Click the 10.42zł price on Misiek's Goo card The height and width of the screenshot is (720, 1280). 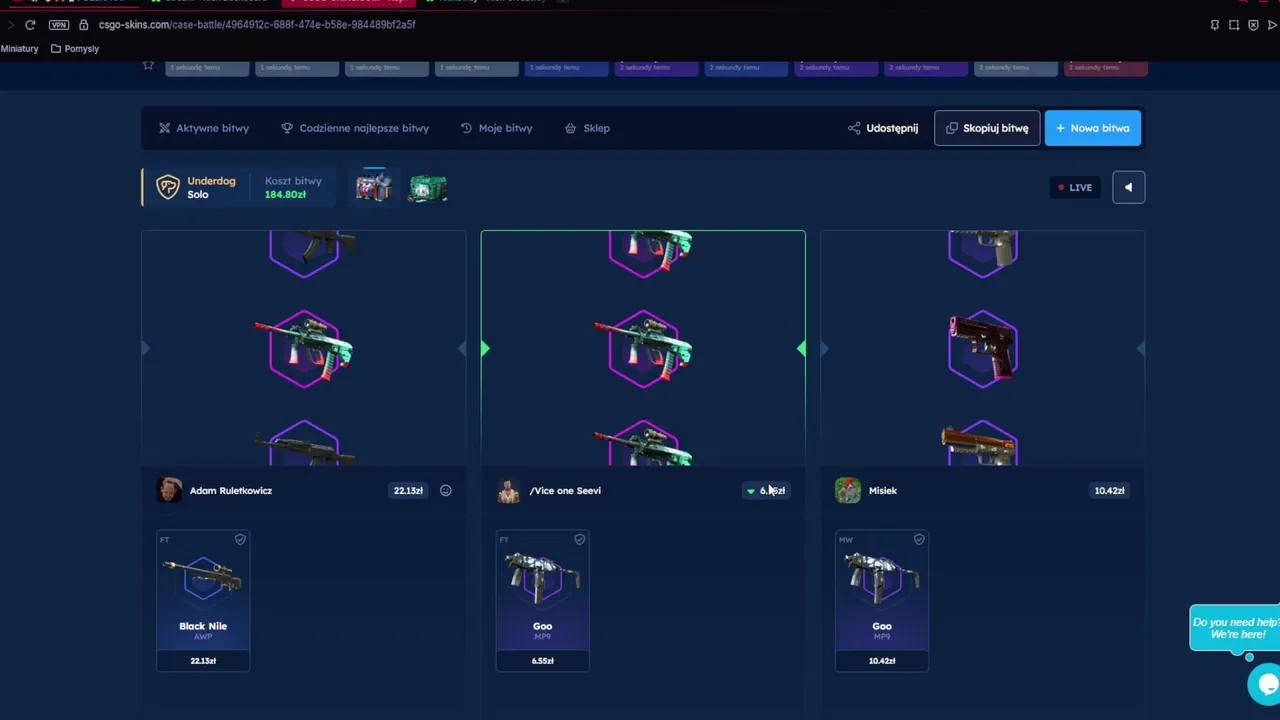click(x=882, y=660)
